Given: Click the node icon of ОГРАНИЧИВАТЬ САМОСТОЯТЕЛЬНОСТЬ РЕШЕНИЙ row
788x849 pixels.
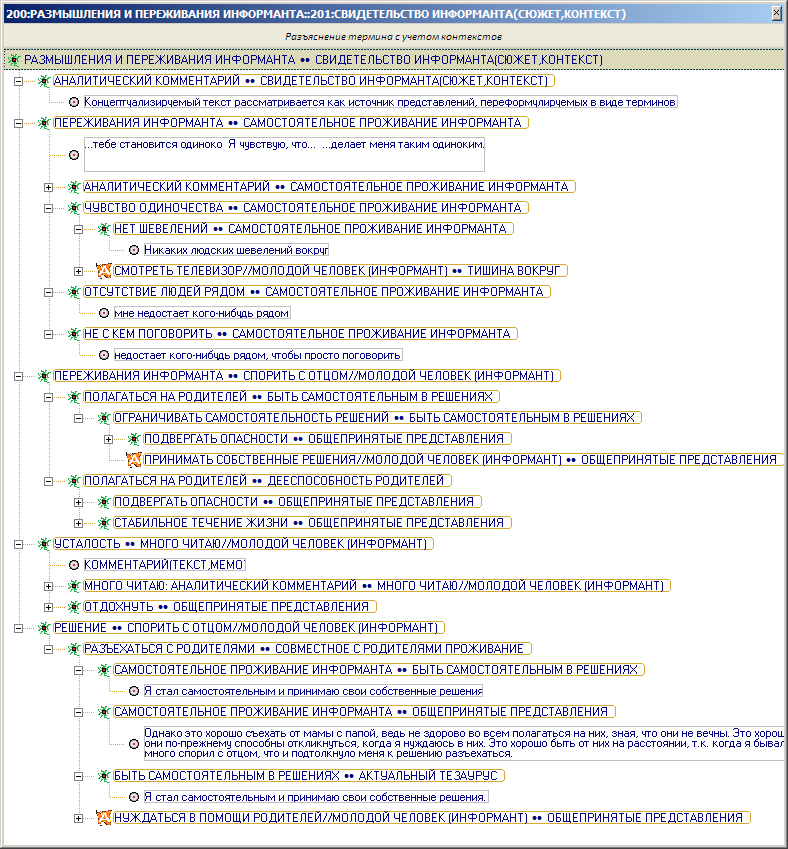Looking at the screenshot, I should 104,418.
